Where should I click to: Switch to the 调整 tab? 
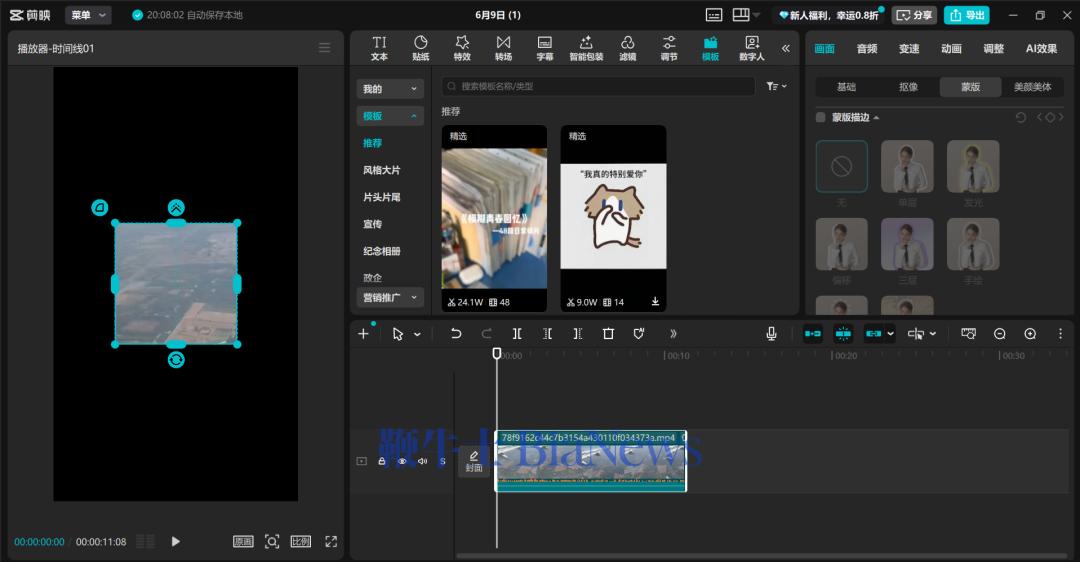tap(993, 48)
